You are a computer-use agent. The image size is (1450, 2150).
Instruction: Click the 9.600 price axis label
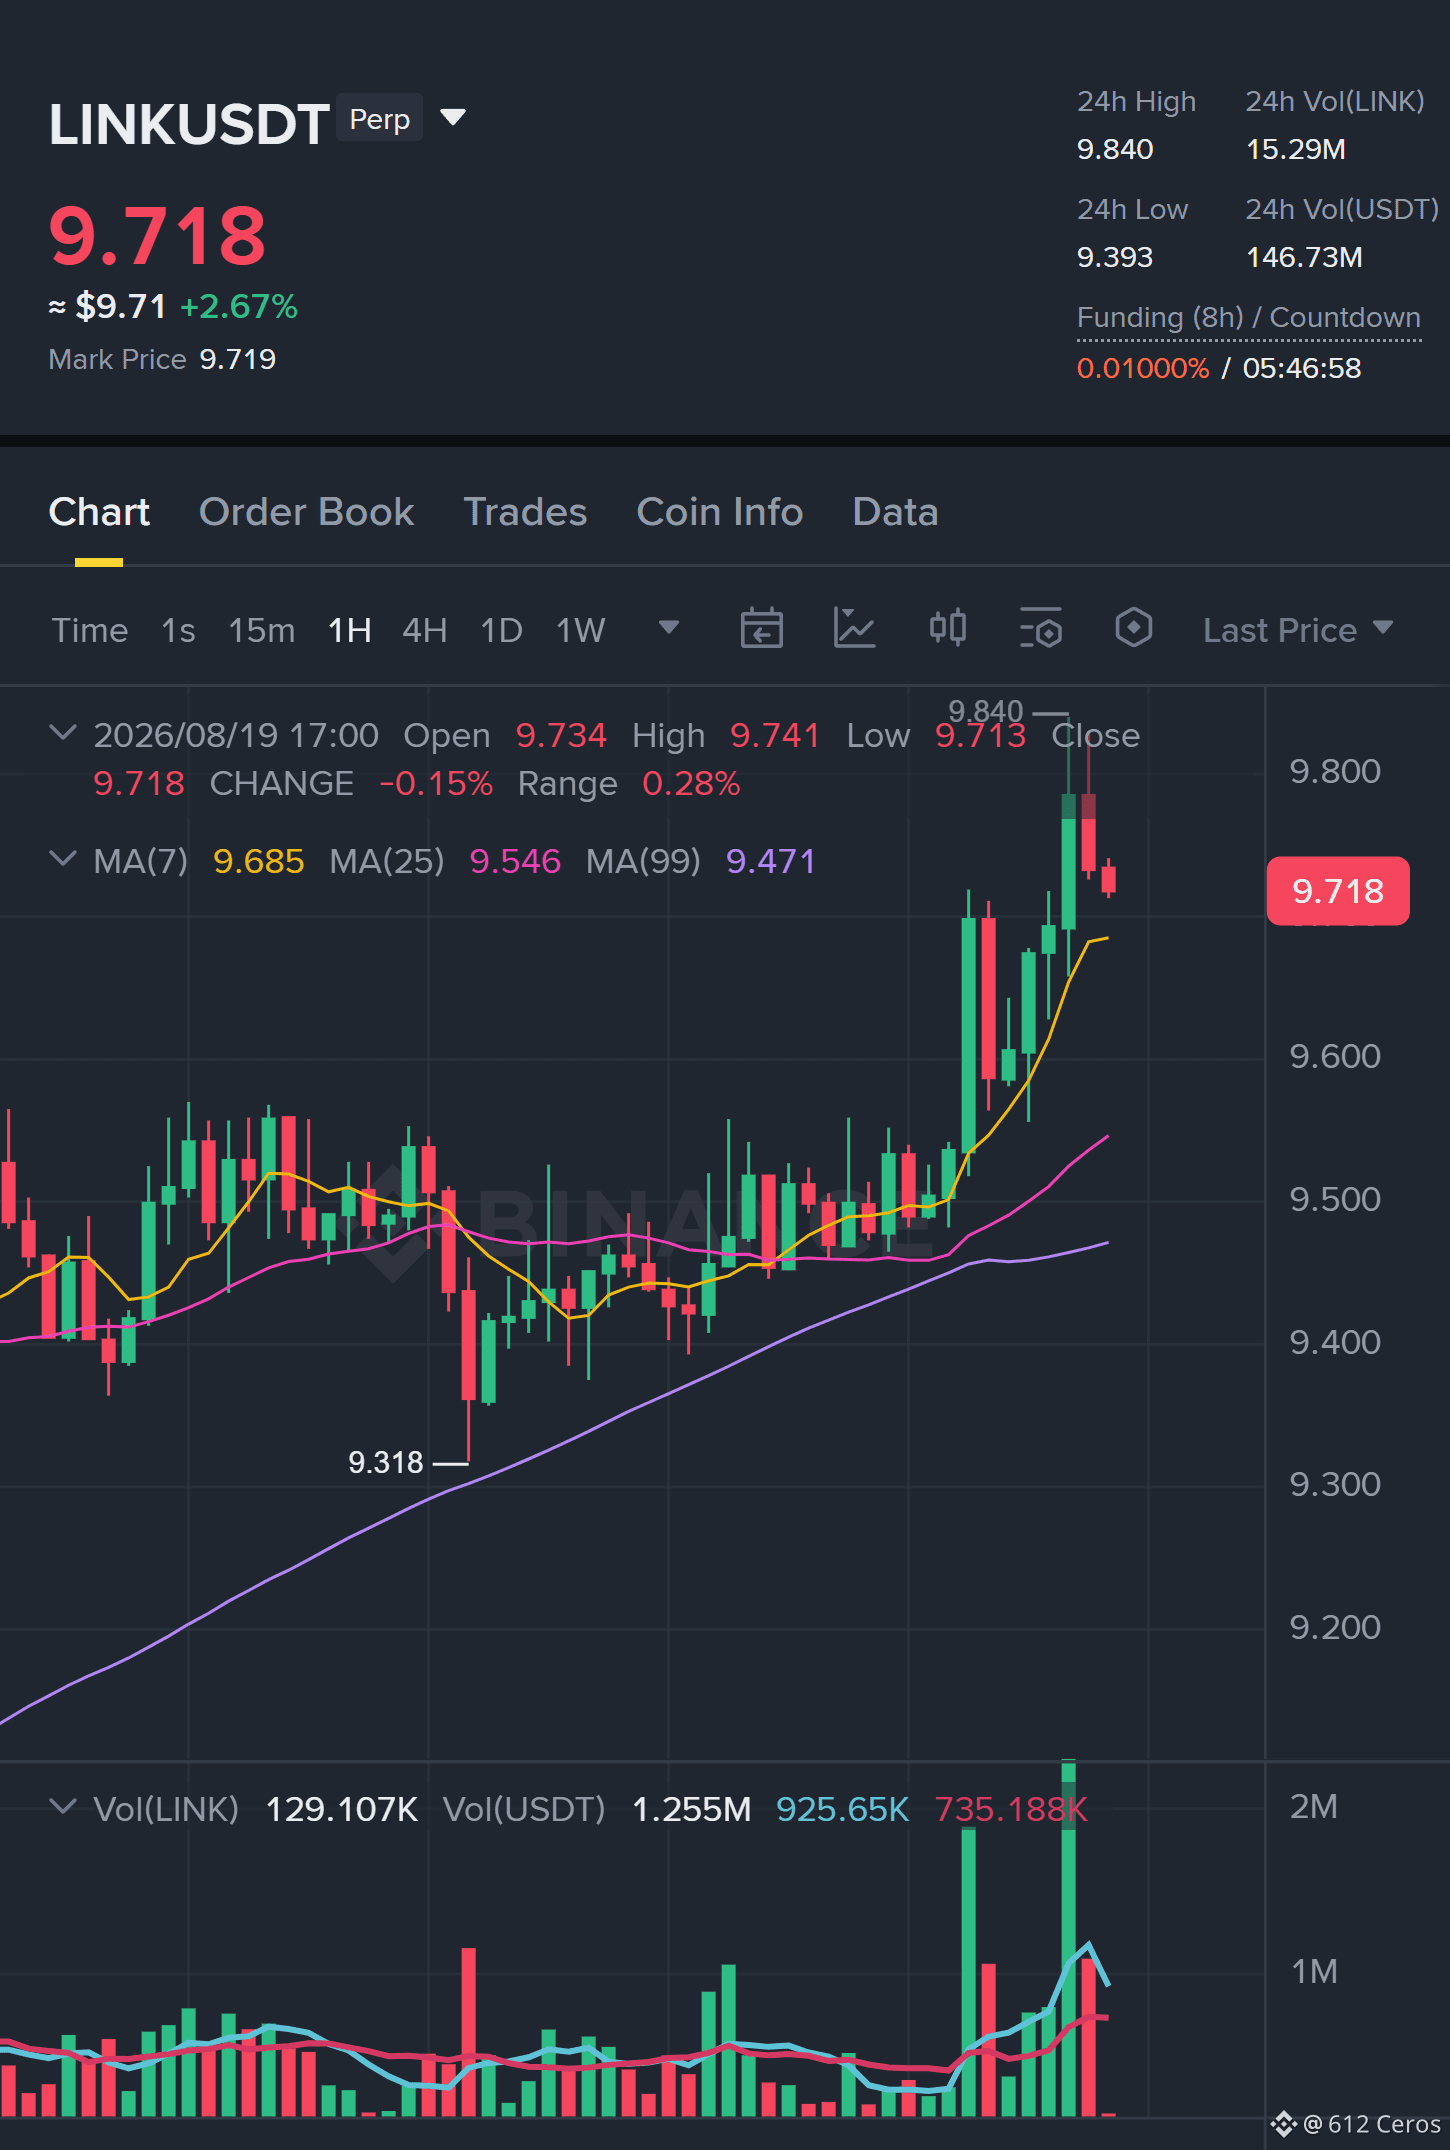pos(1335,1056)
